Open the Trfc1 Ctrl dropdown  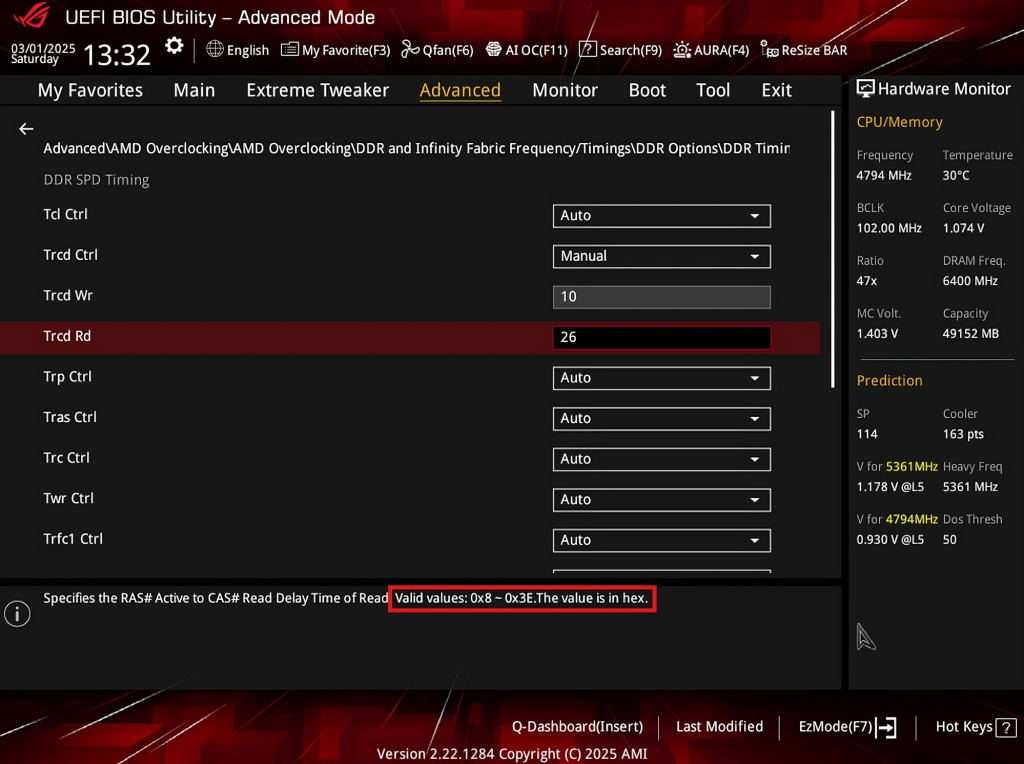(662, 540)
